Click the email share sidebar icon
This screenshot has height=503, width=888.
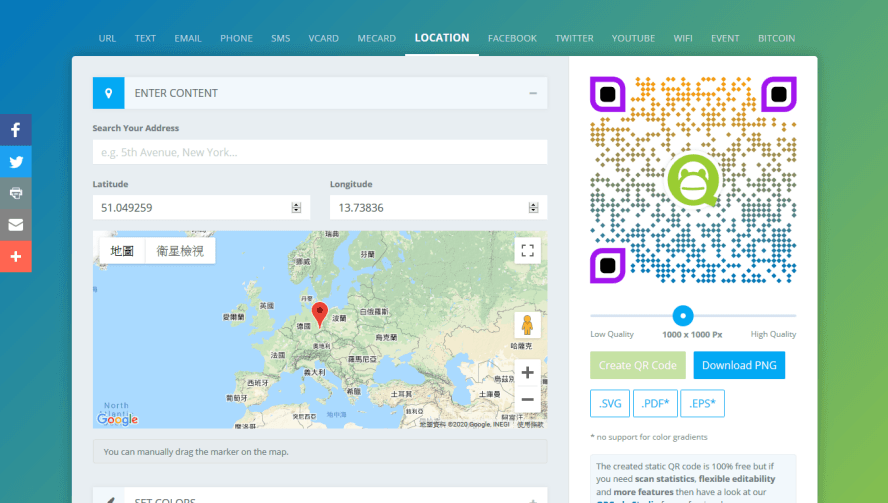tap(16, 225)
